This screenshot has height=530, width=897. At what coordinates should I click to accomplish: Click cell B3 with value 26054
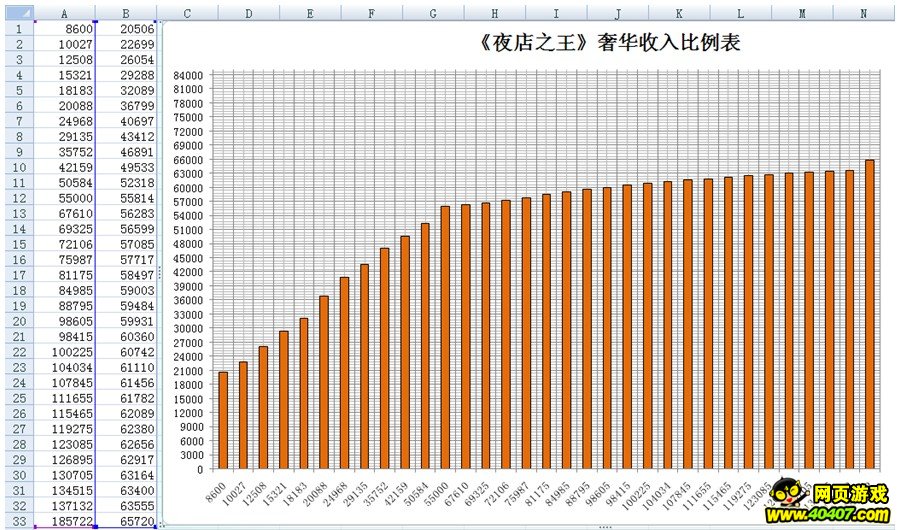[x=126, y=60]
